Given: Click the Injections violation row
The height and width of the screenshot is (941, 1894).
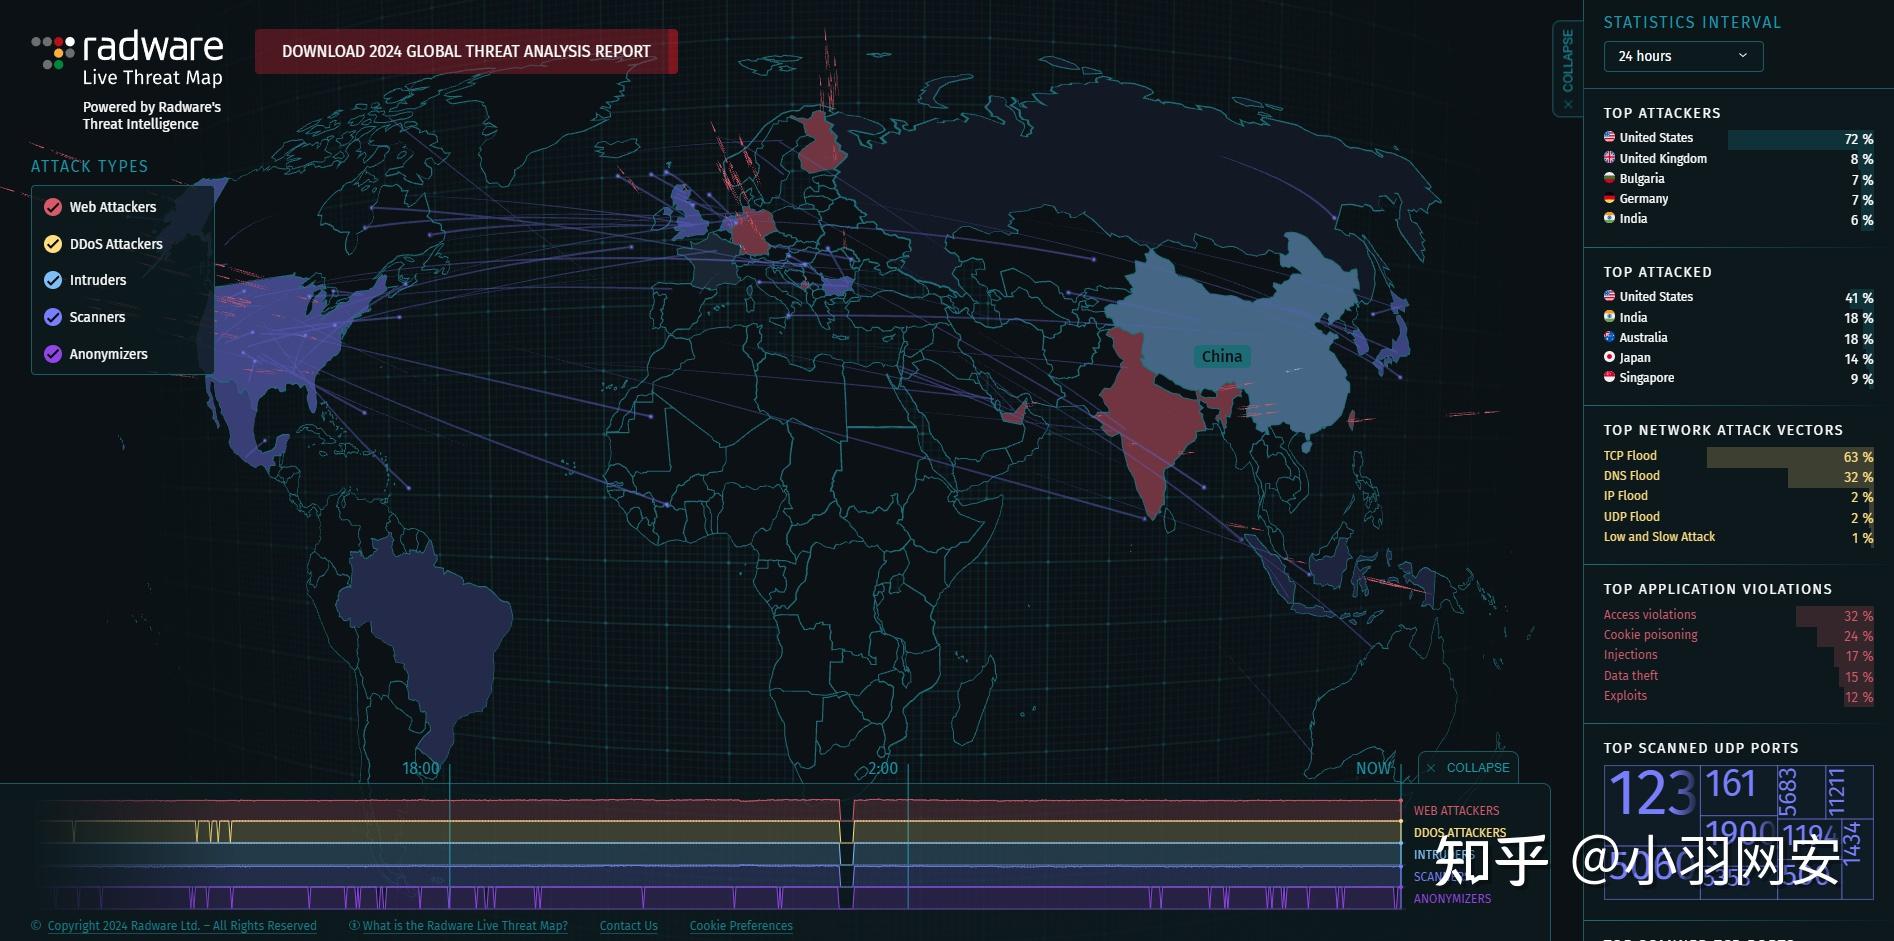Looking at the screenshot, I should click(x=1738, y=655).
